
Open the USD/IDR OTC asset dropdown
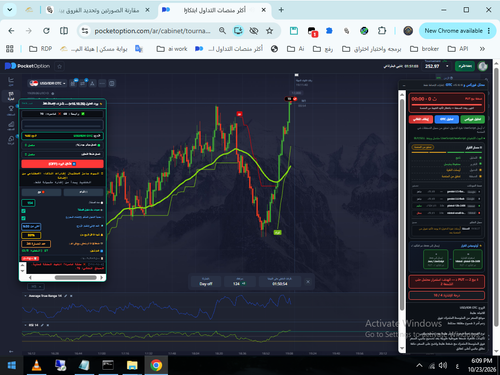pyautogui.click(x=47, y=83)
